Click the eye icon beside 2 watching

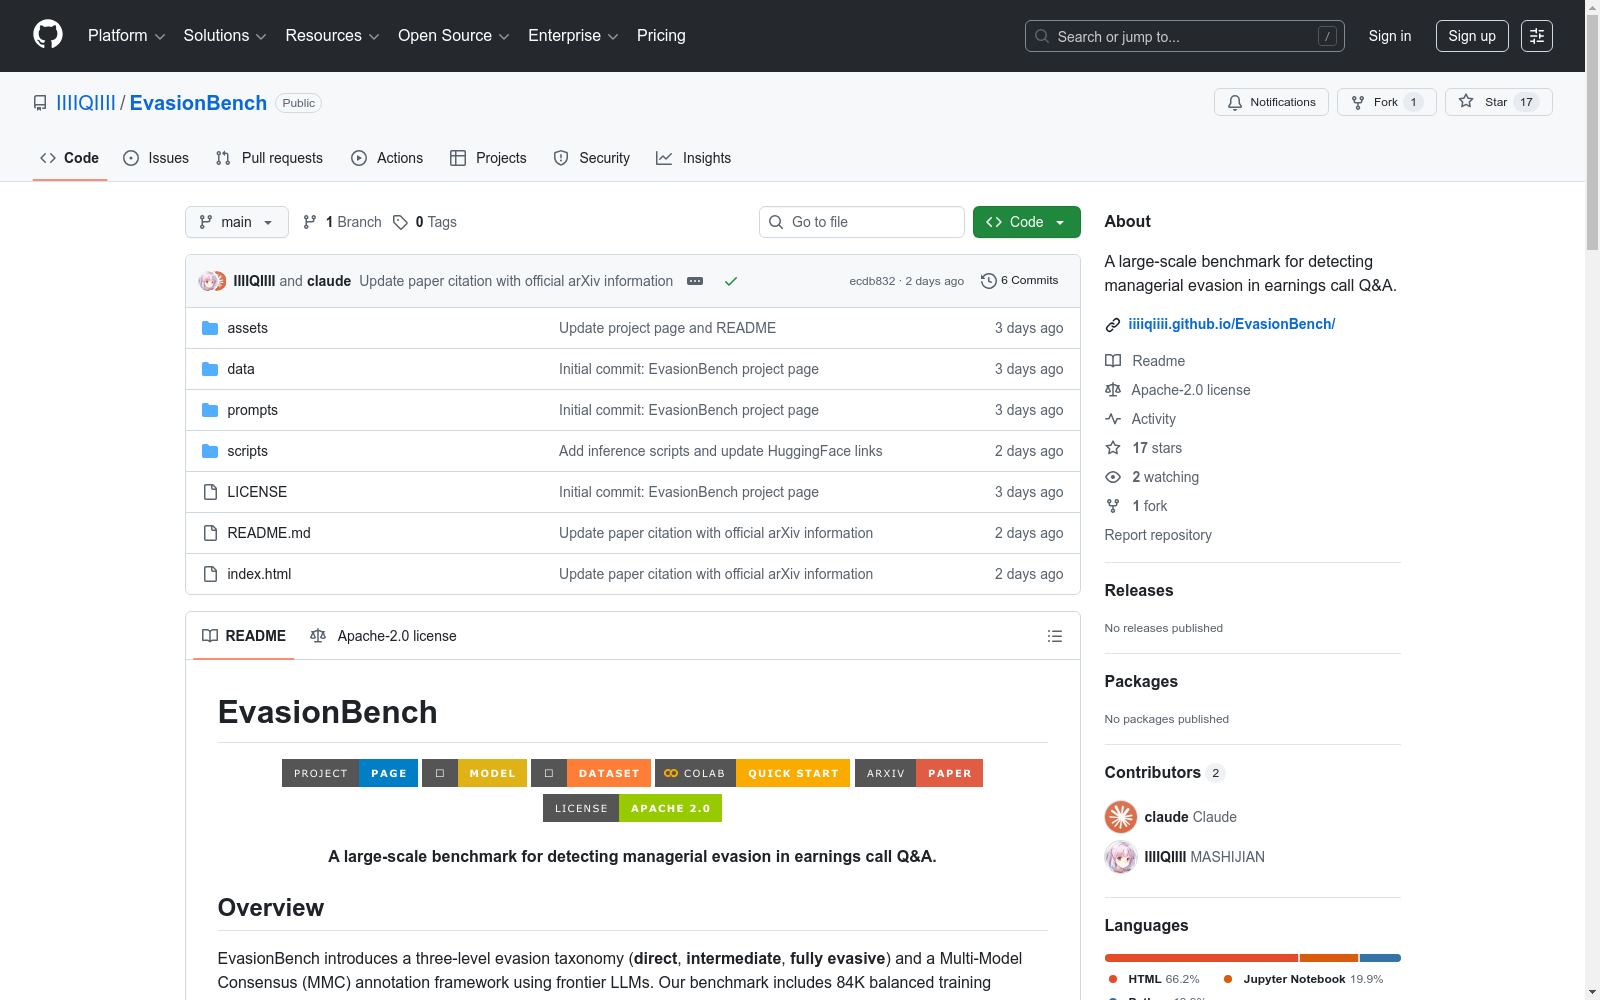click(1113, 477)
